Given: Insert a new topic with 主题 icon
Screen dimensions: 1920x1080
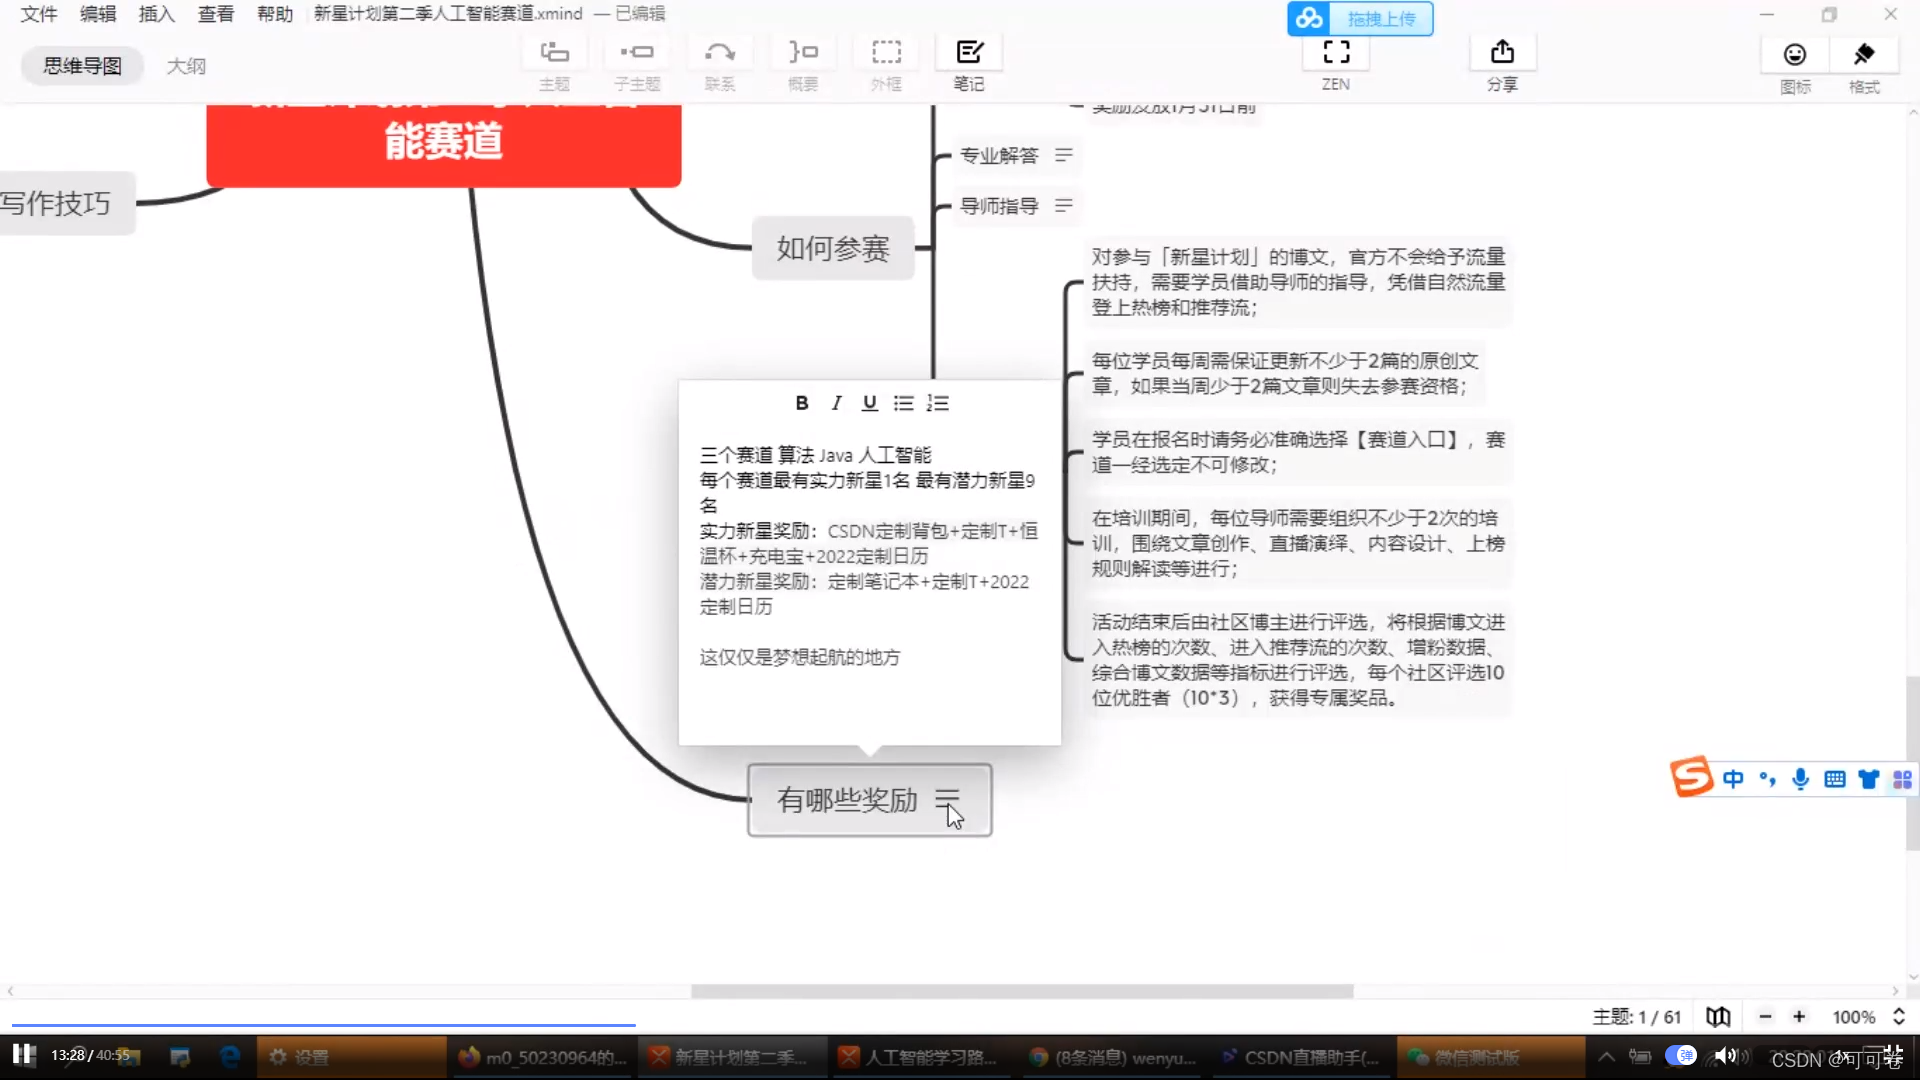Looking at the screenshot, I should (x=554, y=52).
